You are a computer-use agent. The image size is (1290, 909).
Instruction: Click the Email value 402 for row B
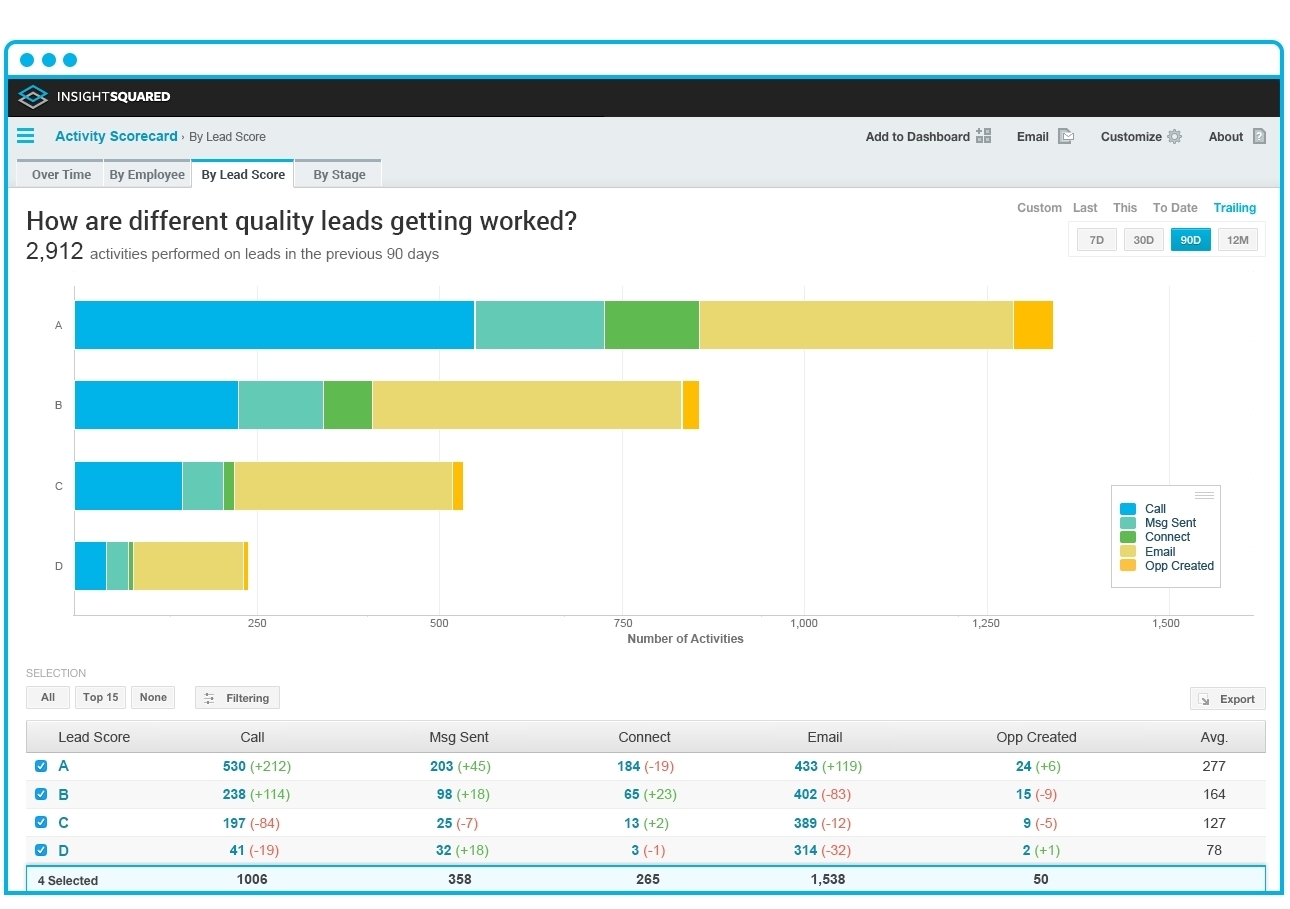point(805,794)
